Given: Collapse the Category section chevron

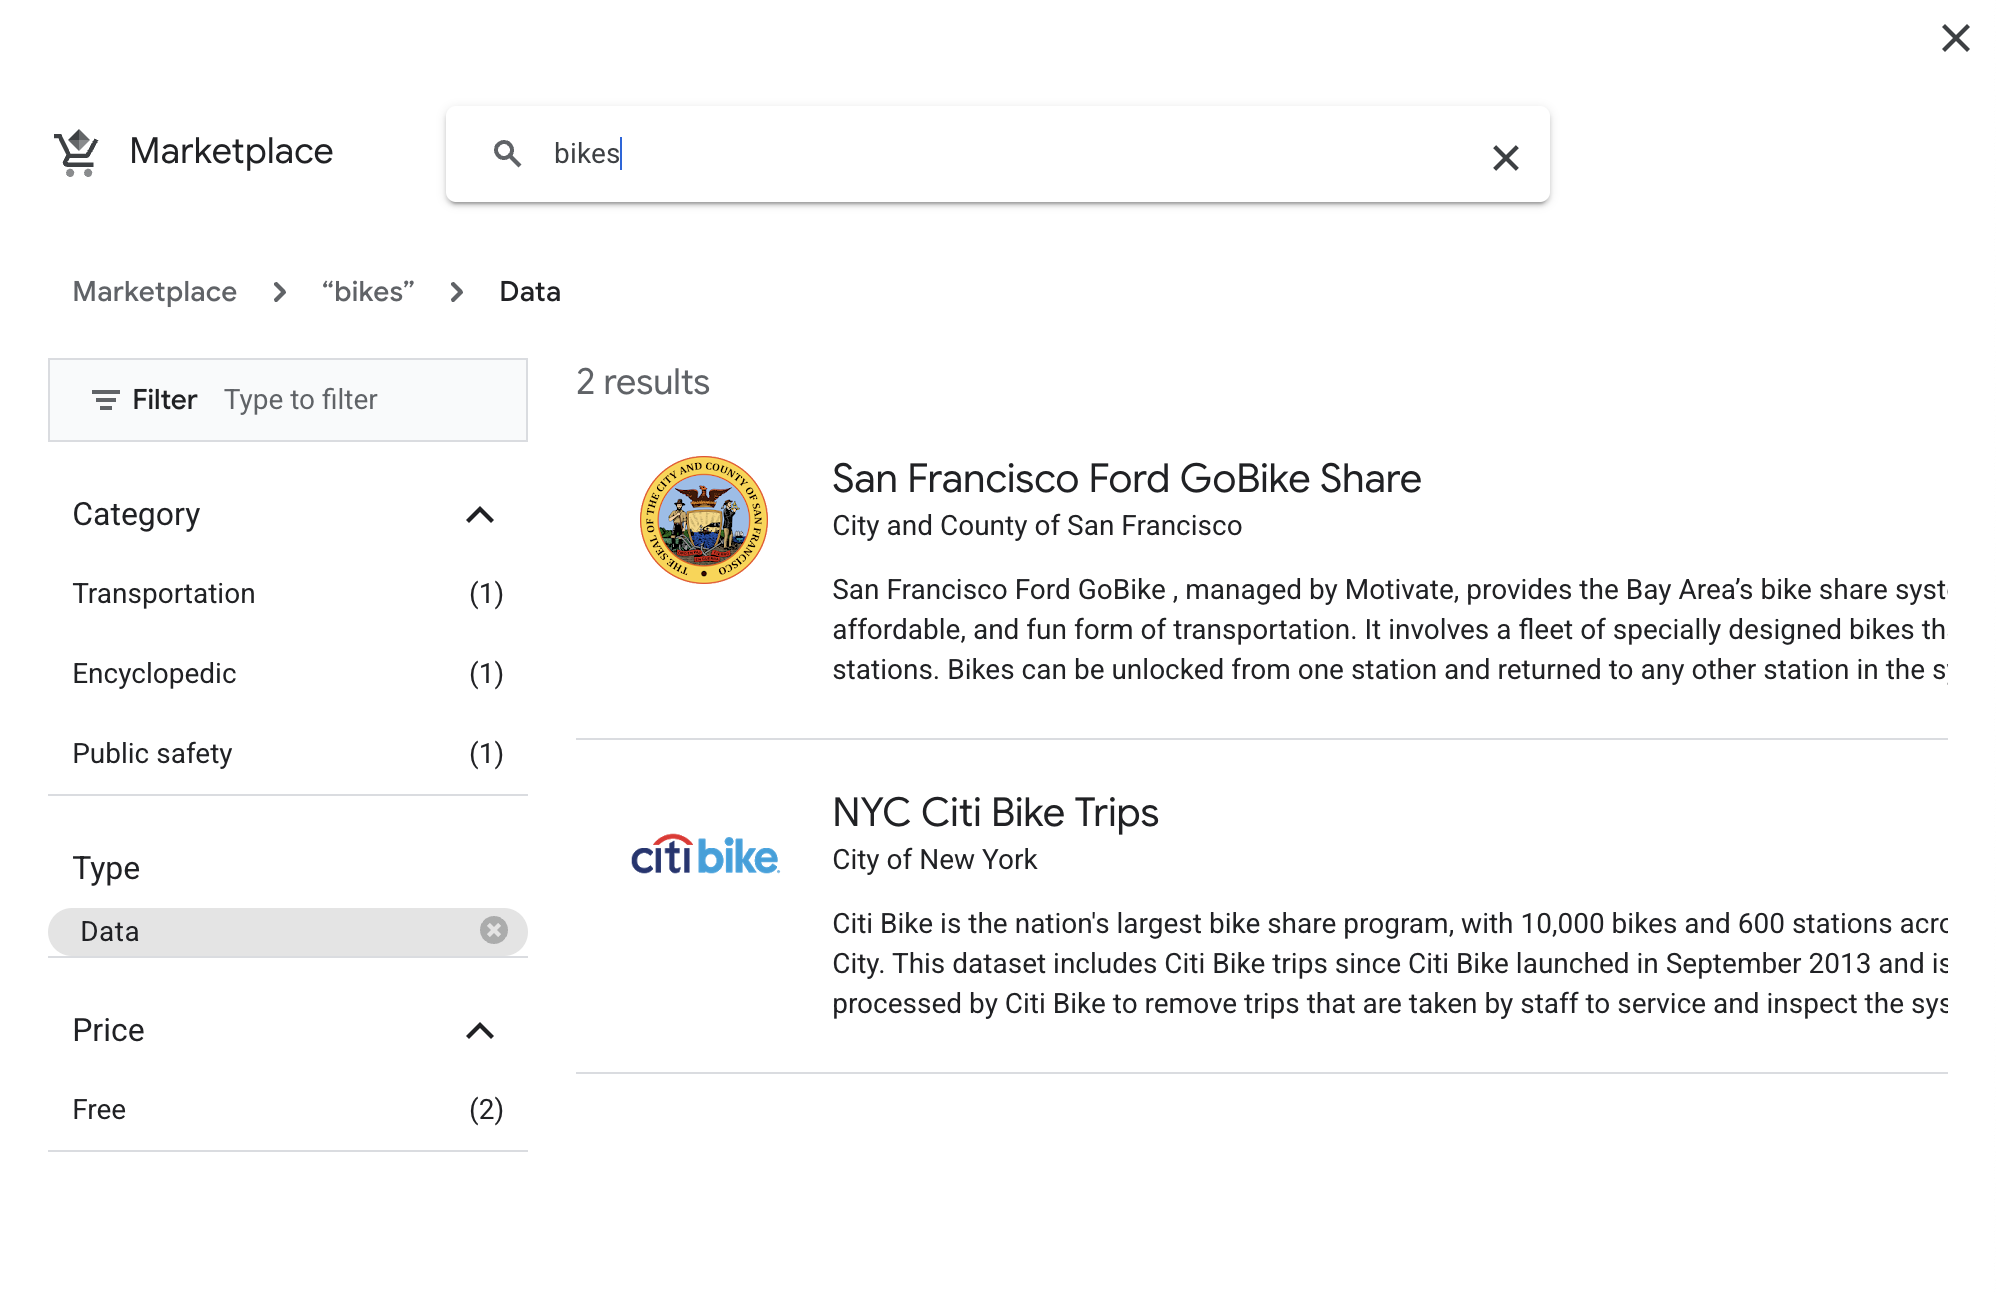Looking at the screenshot, I should pyautogui.click(x=480, y=515).
